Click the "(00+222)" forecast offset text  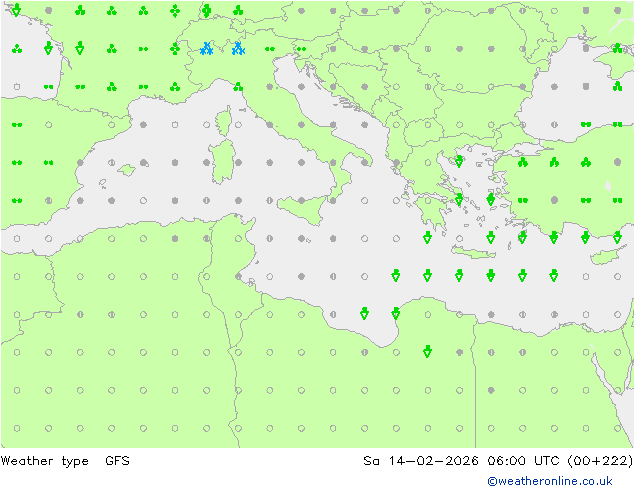600,460
